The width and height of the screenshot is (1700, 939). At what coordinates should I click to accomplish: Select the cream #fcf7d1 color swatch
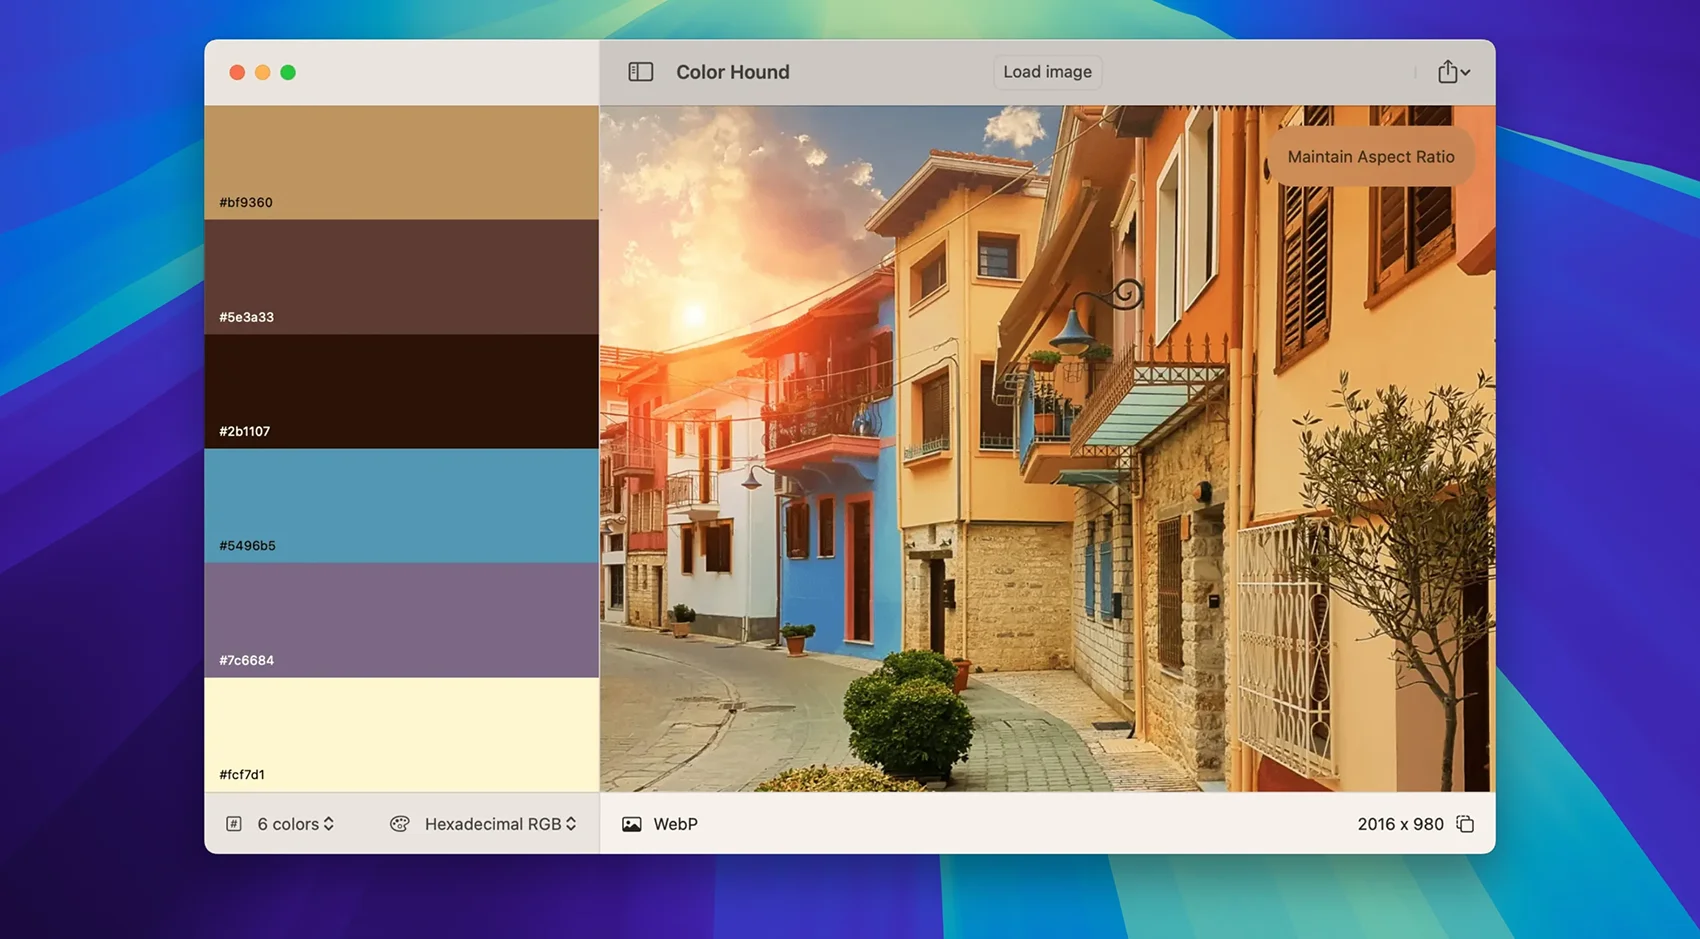coord(401,734)
